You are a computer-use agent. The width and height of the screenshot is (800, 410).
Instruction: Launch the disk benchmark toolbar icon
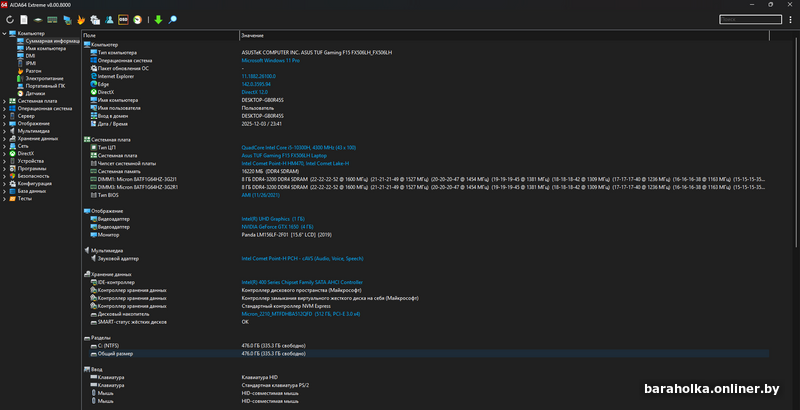pyautogui.click(x=38, y=20)
